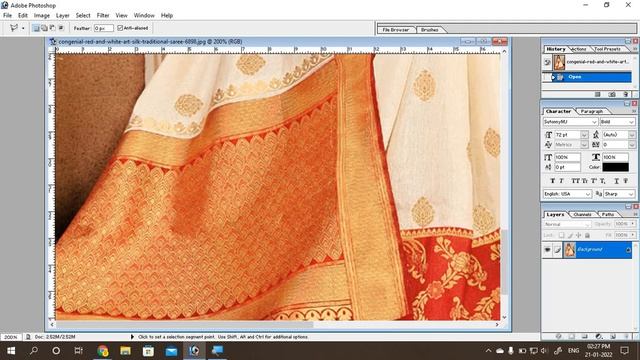Viewport: 640px width, 360px height.
Task: Switch to the Paths tab
Action: click(608, 214)
